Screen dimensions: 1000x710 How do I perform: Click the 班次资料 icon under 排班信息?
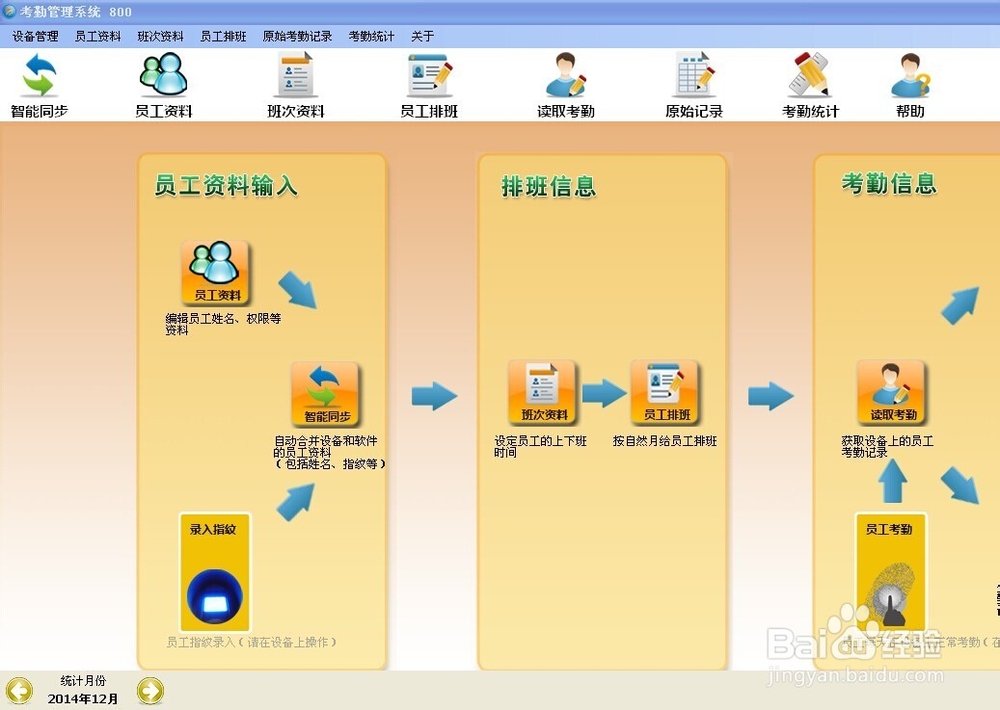[541, 392]
